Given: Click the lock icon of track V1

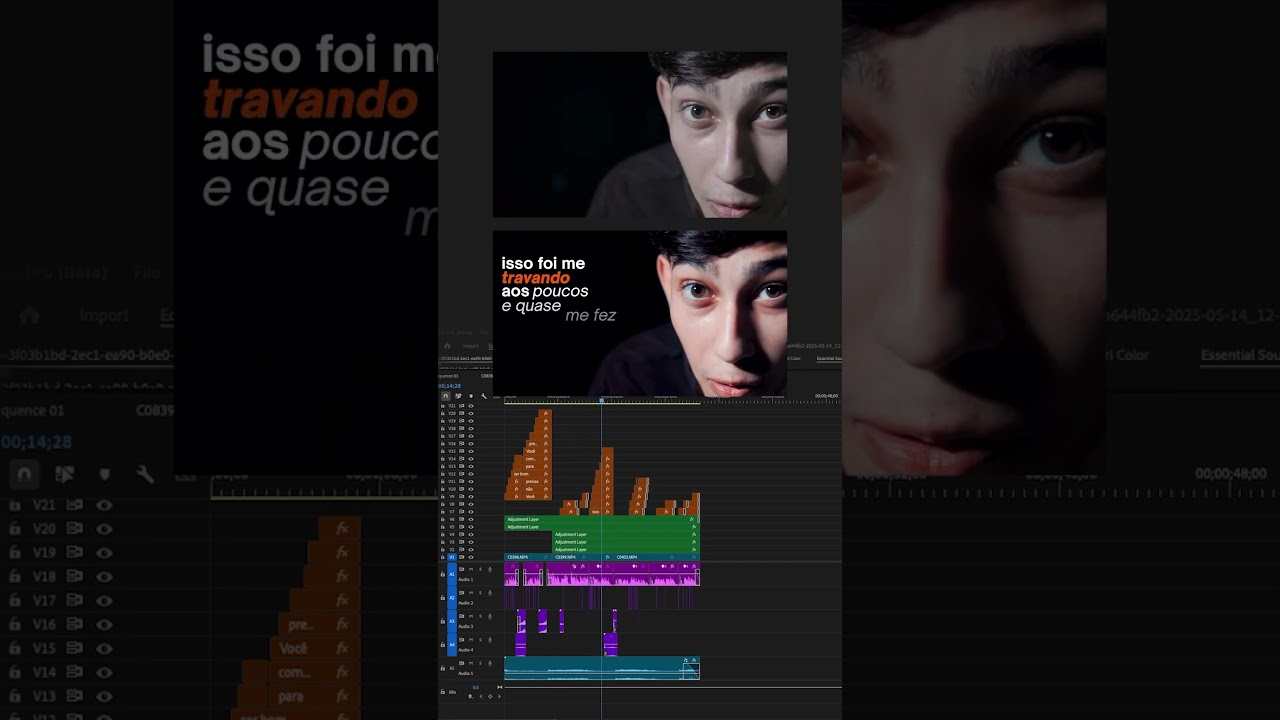Looking at the screenshot, I should pyautogui.click(x=443, y=557).
